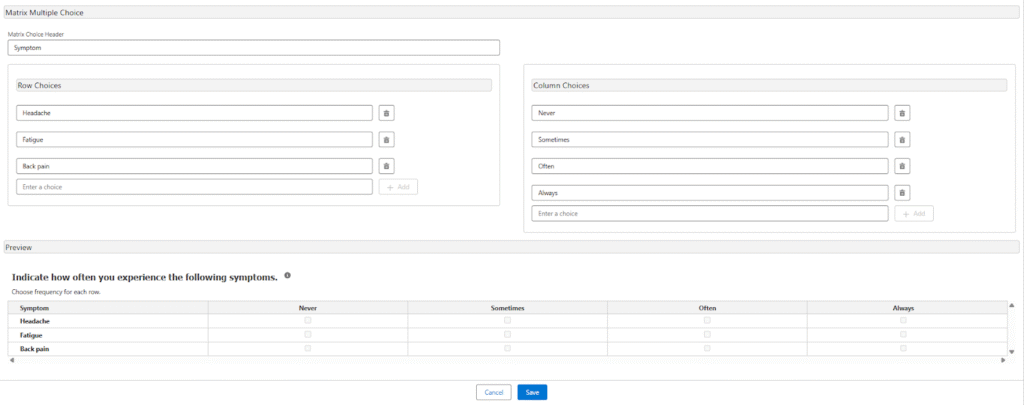This screenshot has width=1024, height=405.
Task: Delete the Back pain row choice
Action: (387, 166)
